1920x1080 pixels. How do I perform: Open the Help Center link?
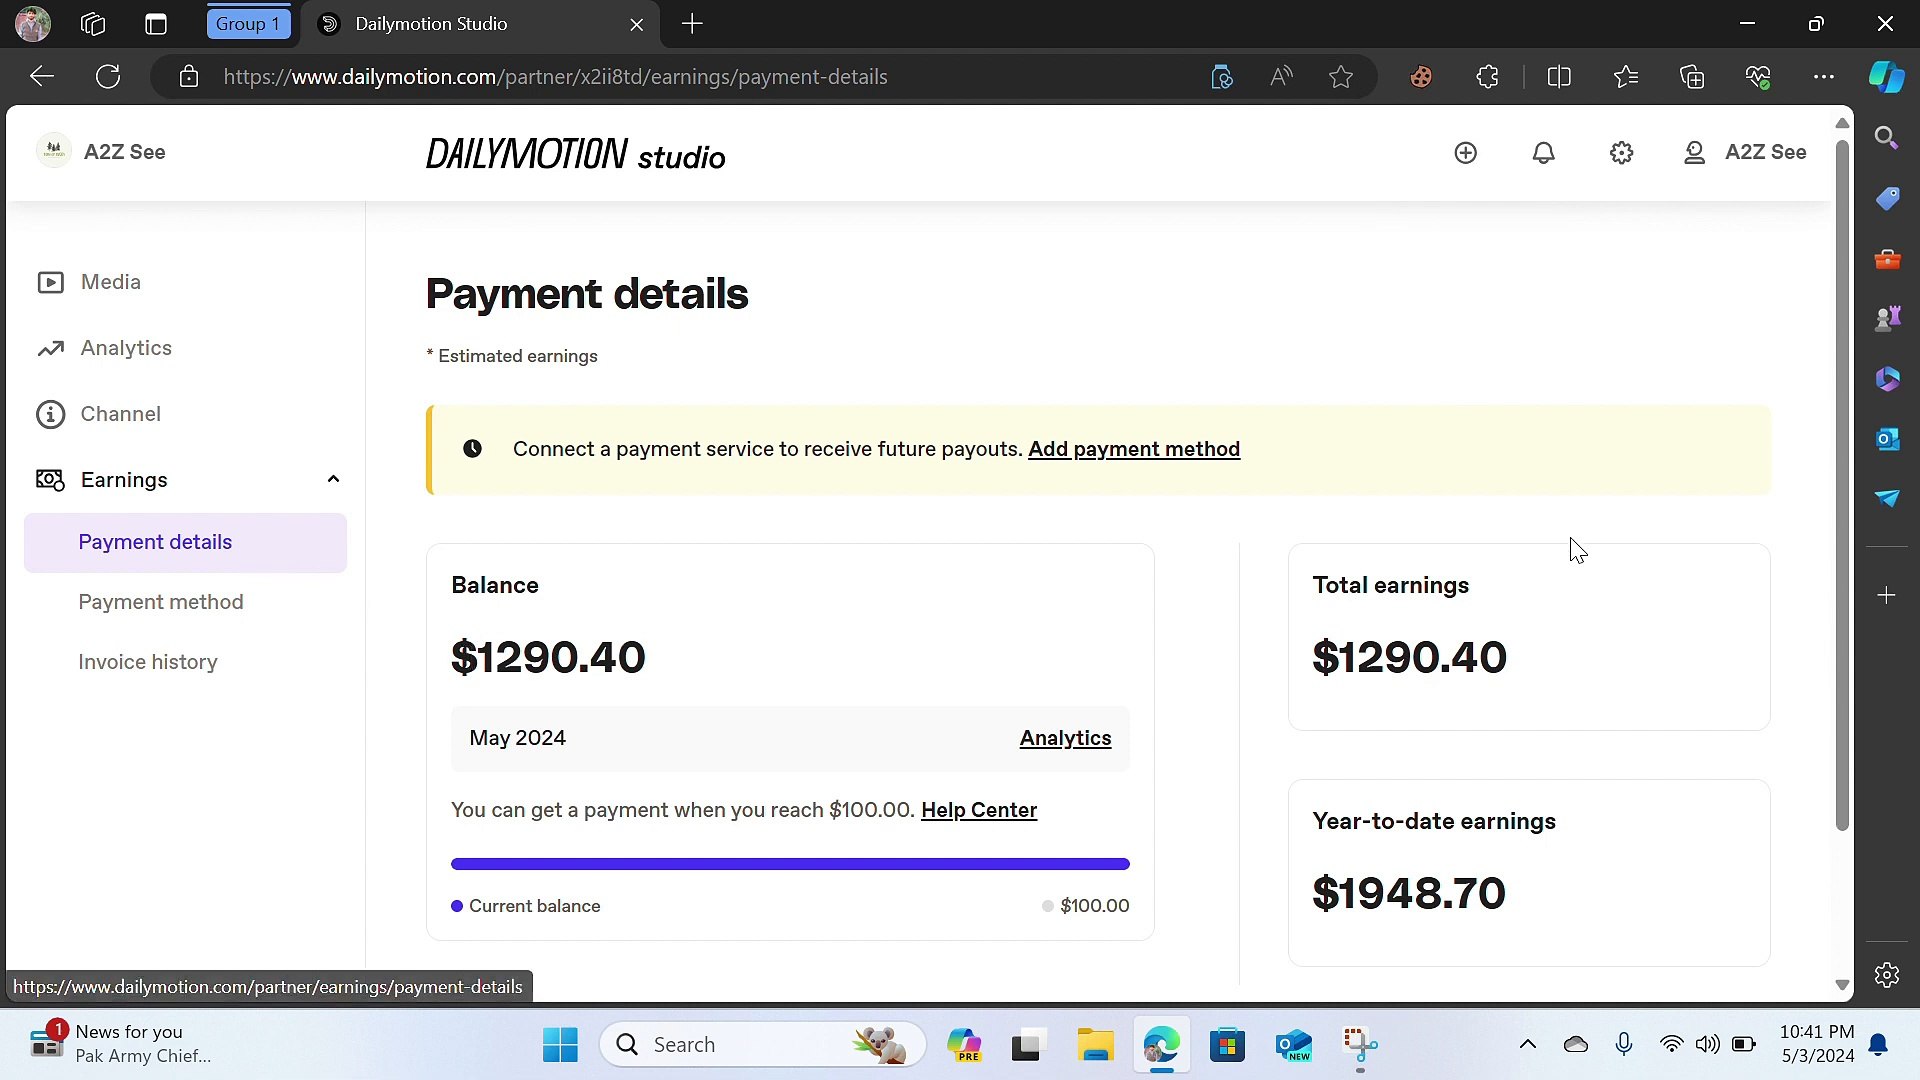click(978, 810)
